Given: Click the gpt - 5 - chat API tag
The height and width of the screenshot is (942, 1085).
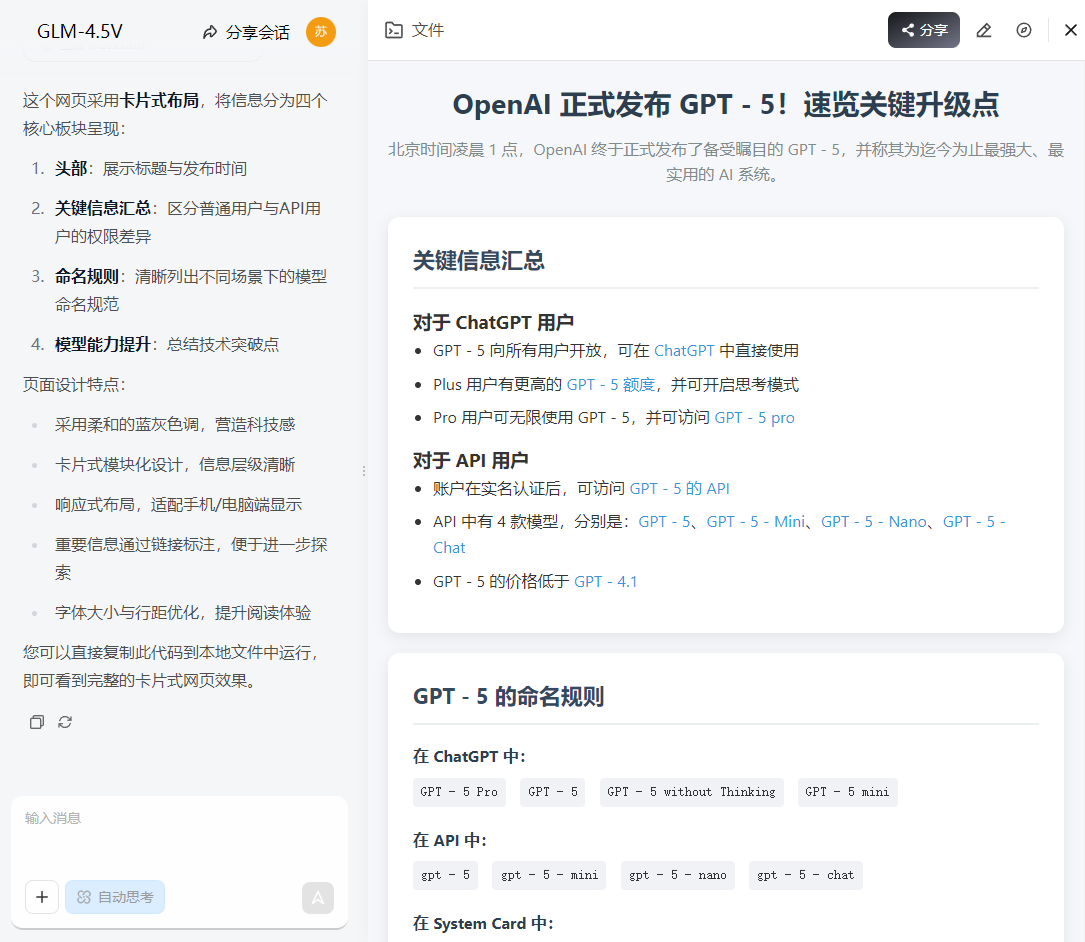Looking at the screenshot, I should click(805, 876).
